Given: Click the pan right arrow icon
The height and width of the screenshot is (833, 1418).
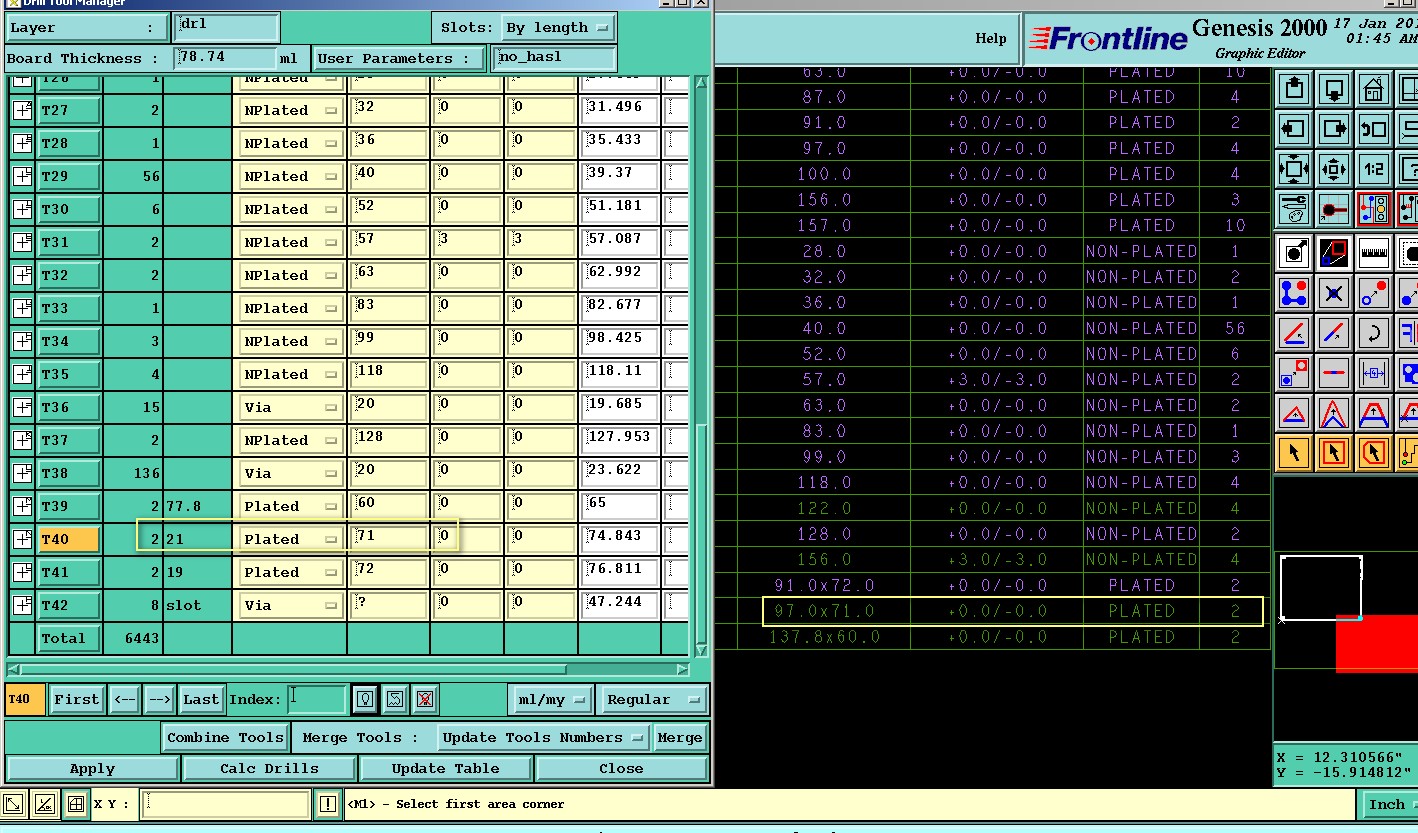Looking at the screenshot, I should (x=1334, y=128).
